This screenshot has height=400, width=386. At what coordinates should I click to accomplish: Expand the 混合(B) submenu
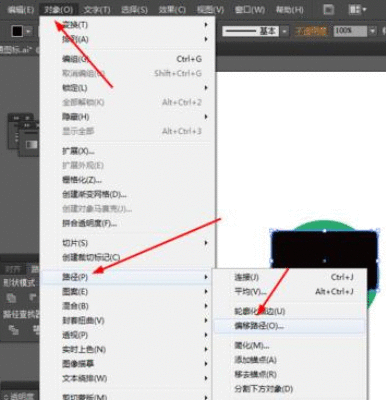click(127, 306)
